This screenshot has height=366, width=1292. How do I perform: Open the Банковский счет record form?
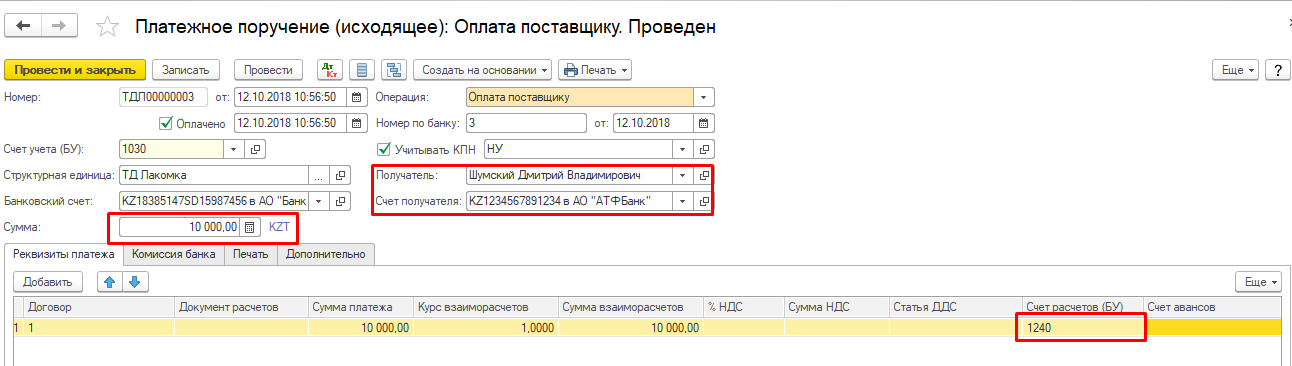(x=341, y=201)
